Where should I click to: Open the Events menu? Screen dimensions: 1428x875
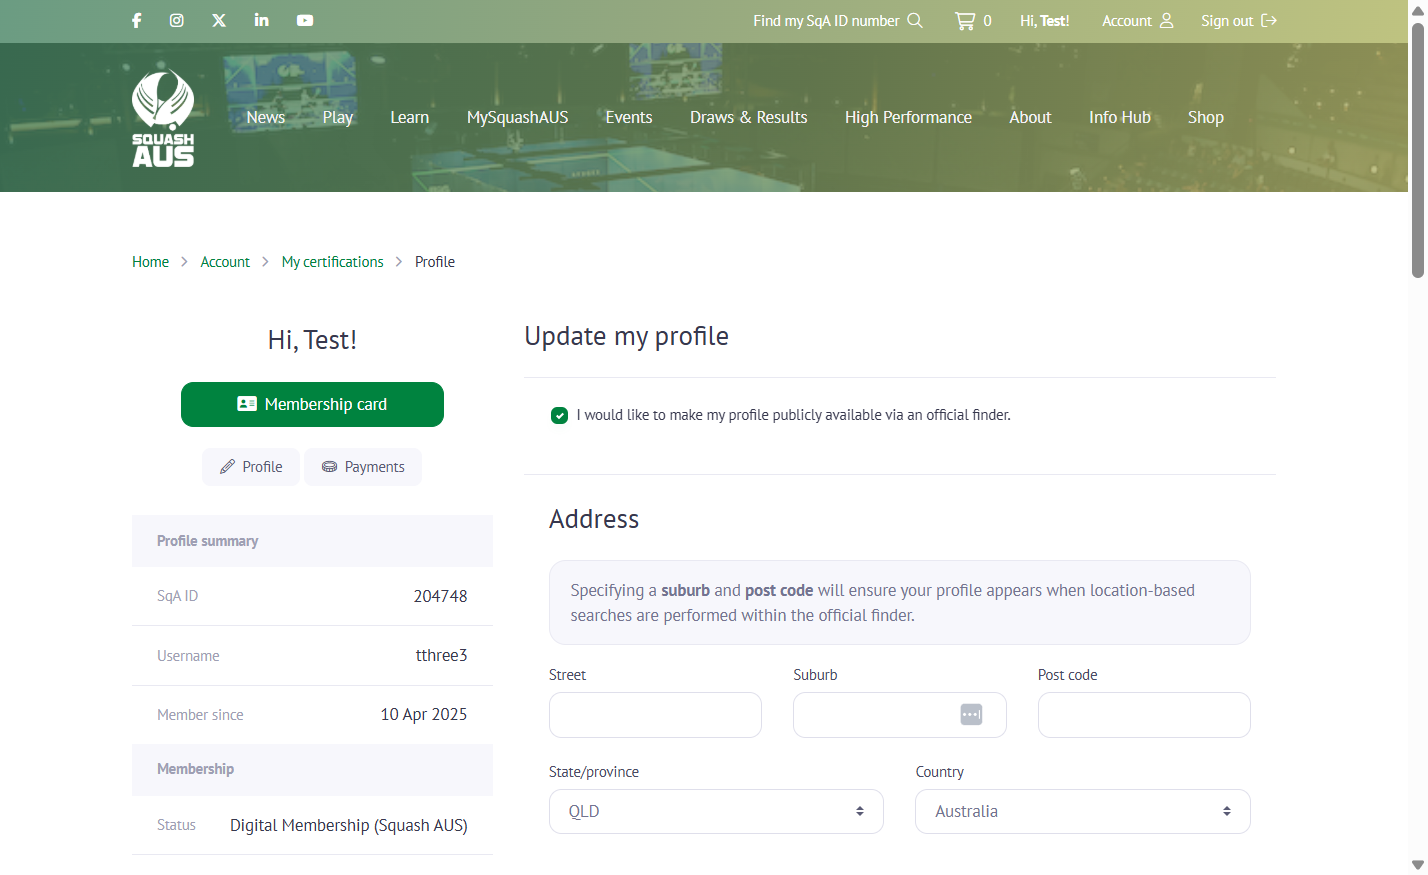[629, 117]
